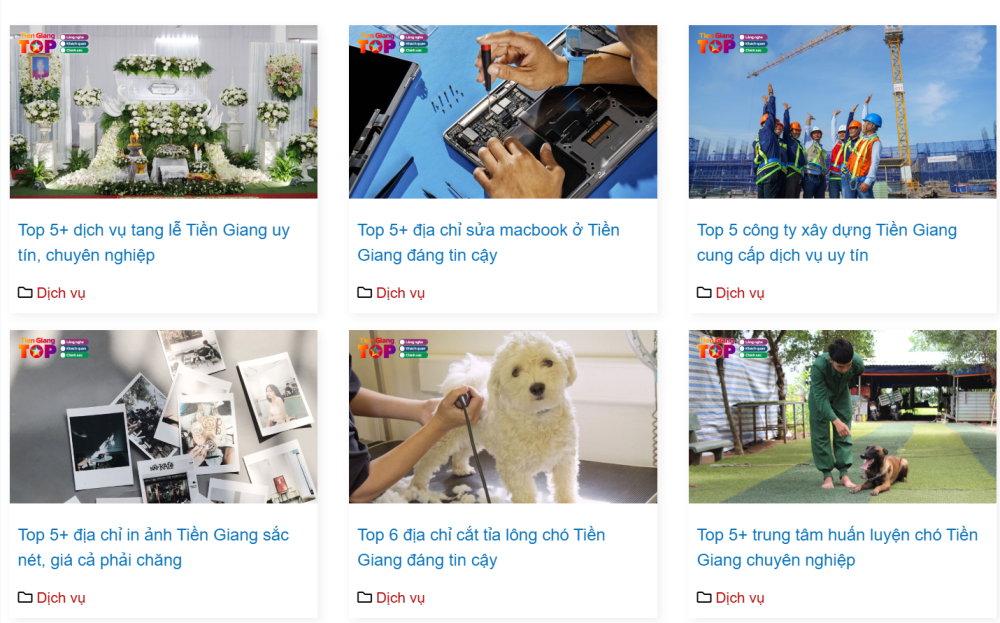Select 'Dịch vụ' category under dog grooming post
The image size is (1000, 623).
point(400,597)
